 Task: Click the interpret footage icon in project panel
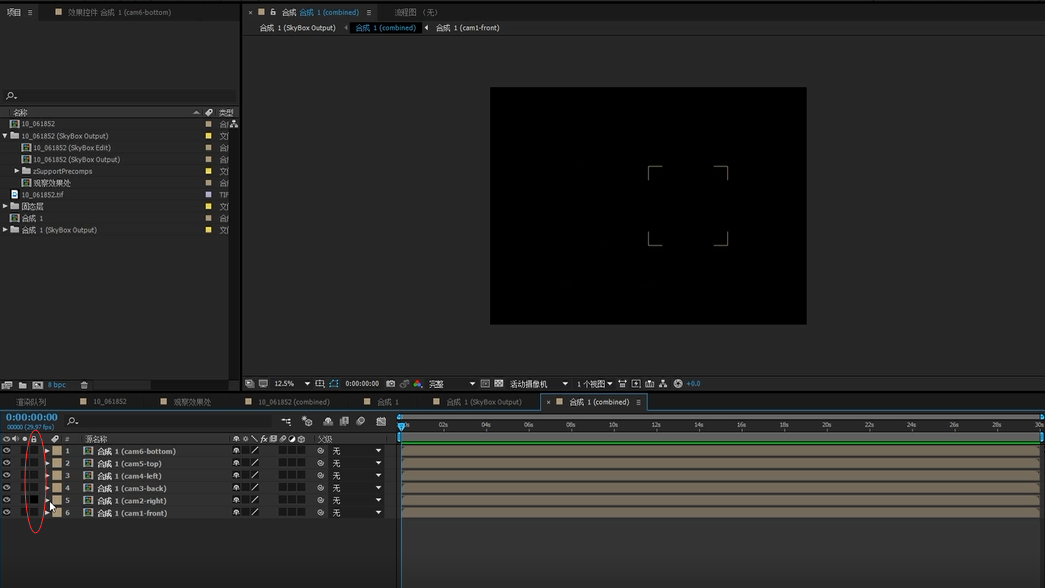pos(7,385)
